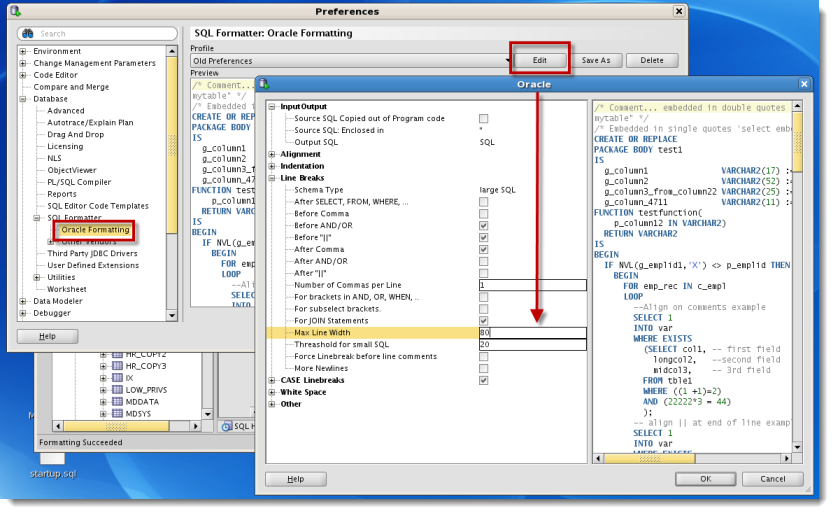Collapse the Line Breaks section

pyautogui.click(x=272, y=178)
